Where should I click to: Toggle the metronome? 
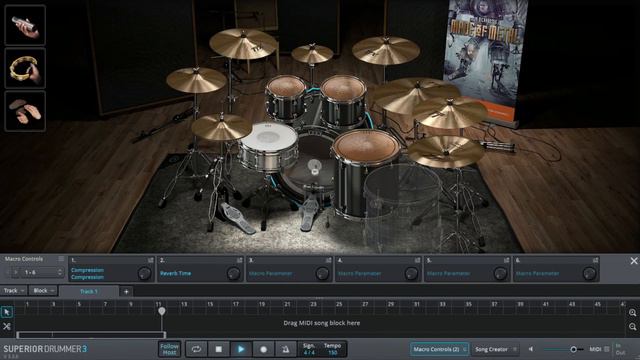285,349
